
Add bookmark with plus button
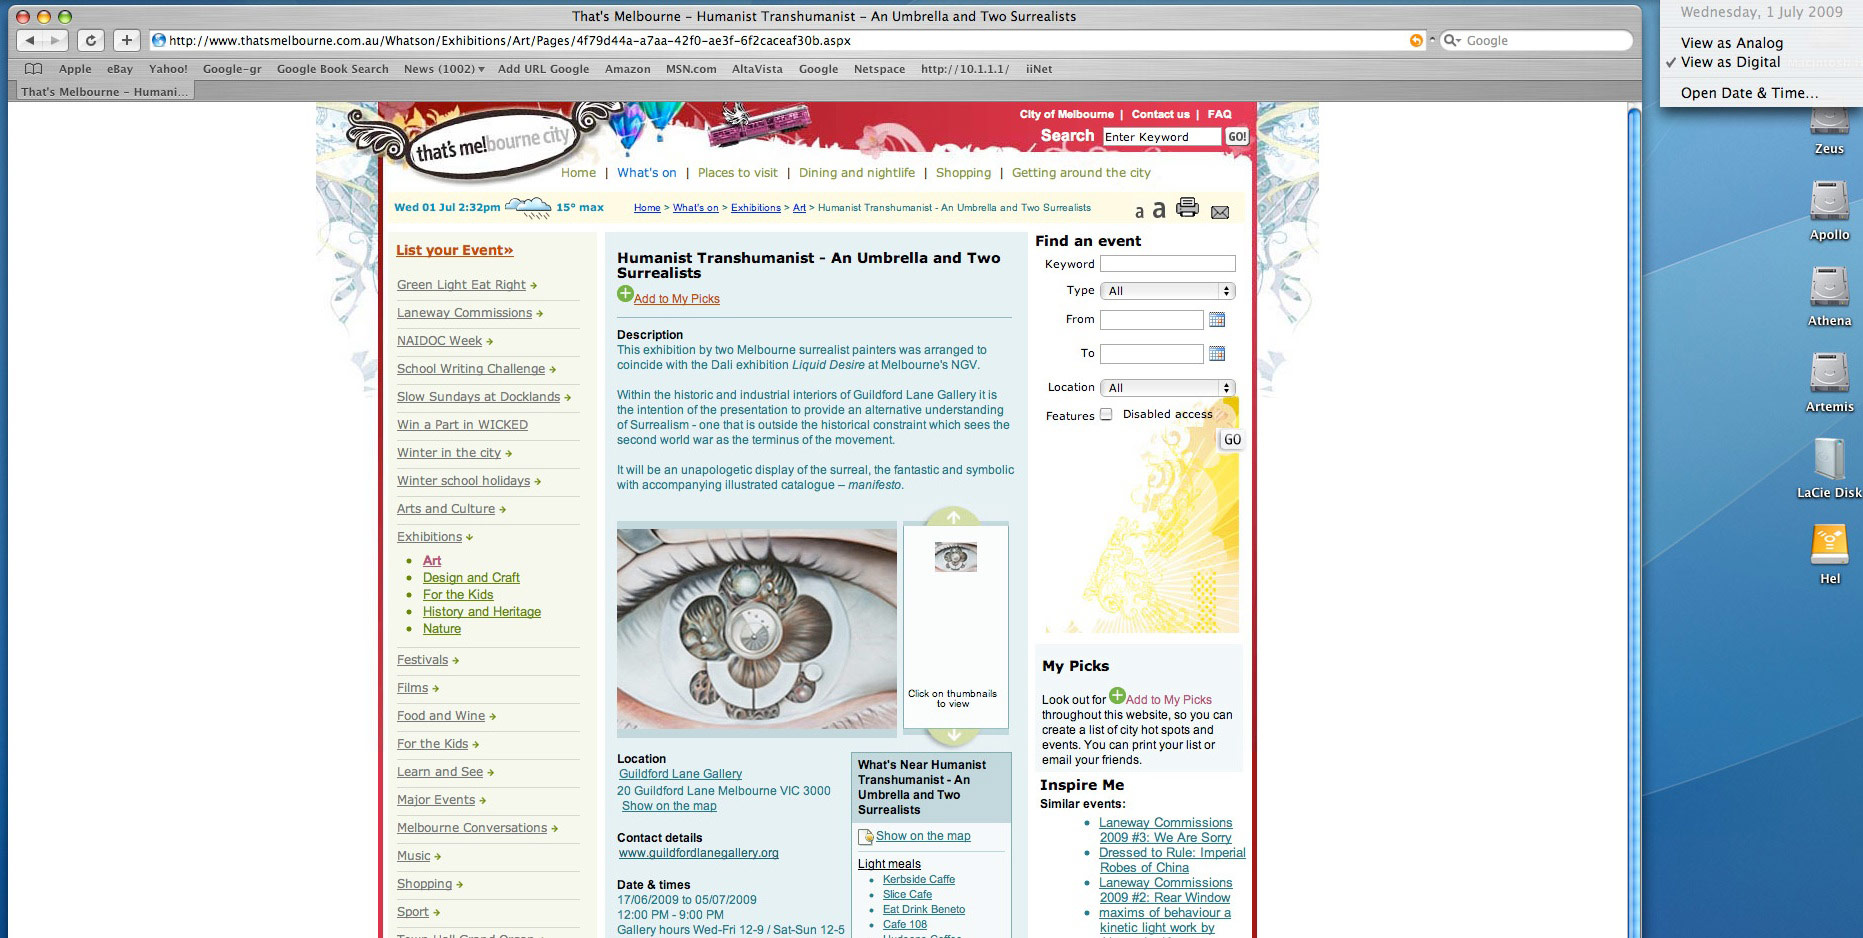(126, 40)
